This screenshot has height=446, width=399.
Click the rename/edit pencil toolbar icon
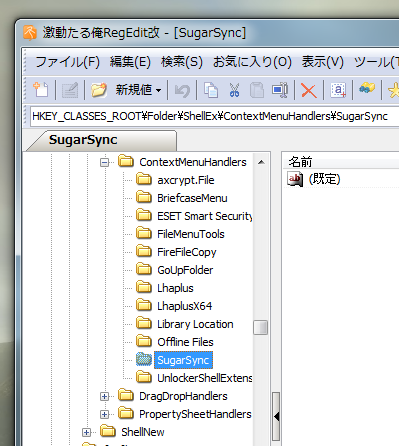click(x=70, y=90)
